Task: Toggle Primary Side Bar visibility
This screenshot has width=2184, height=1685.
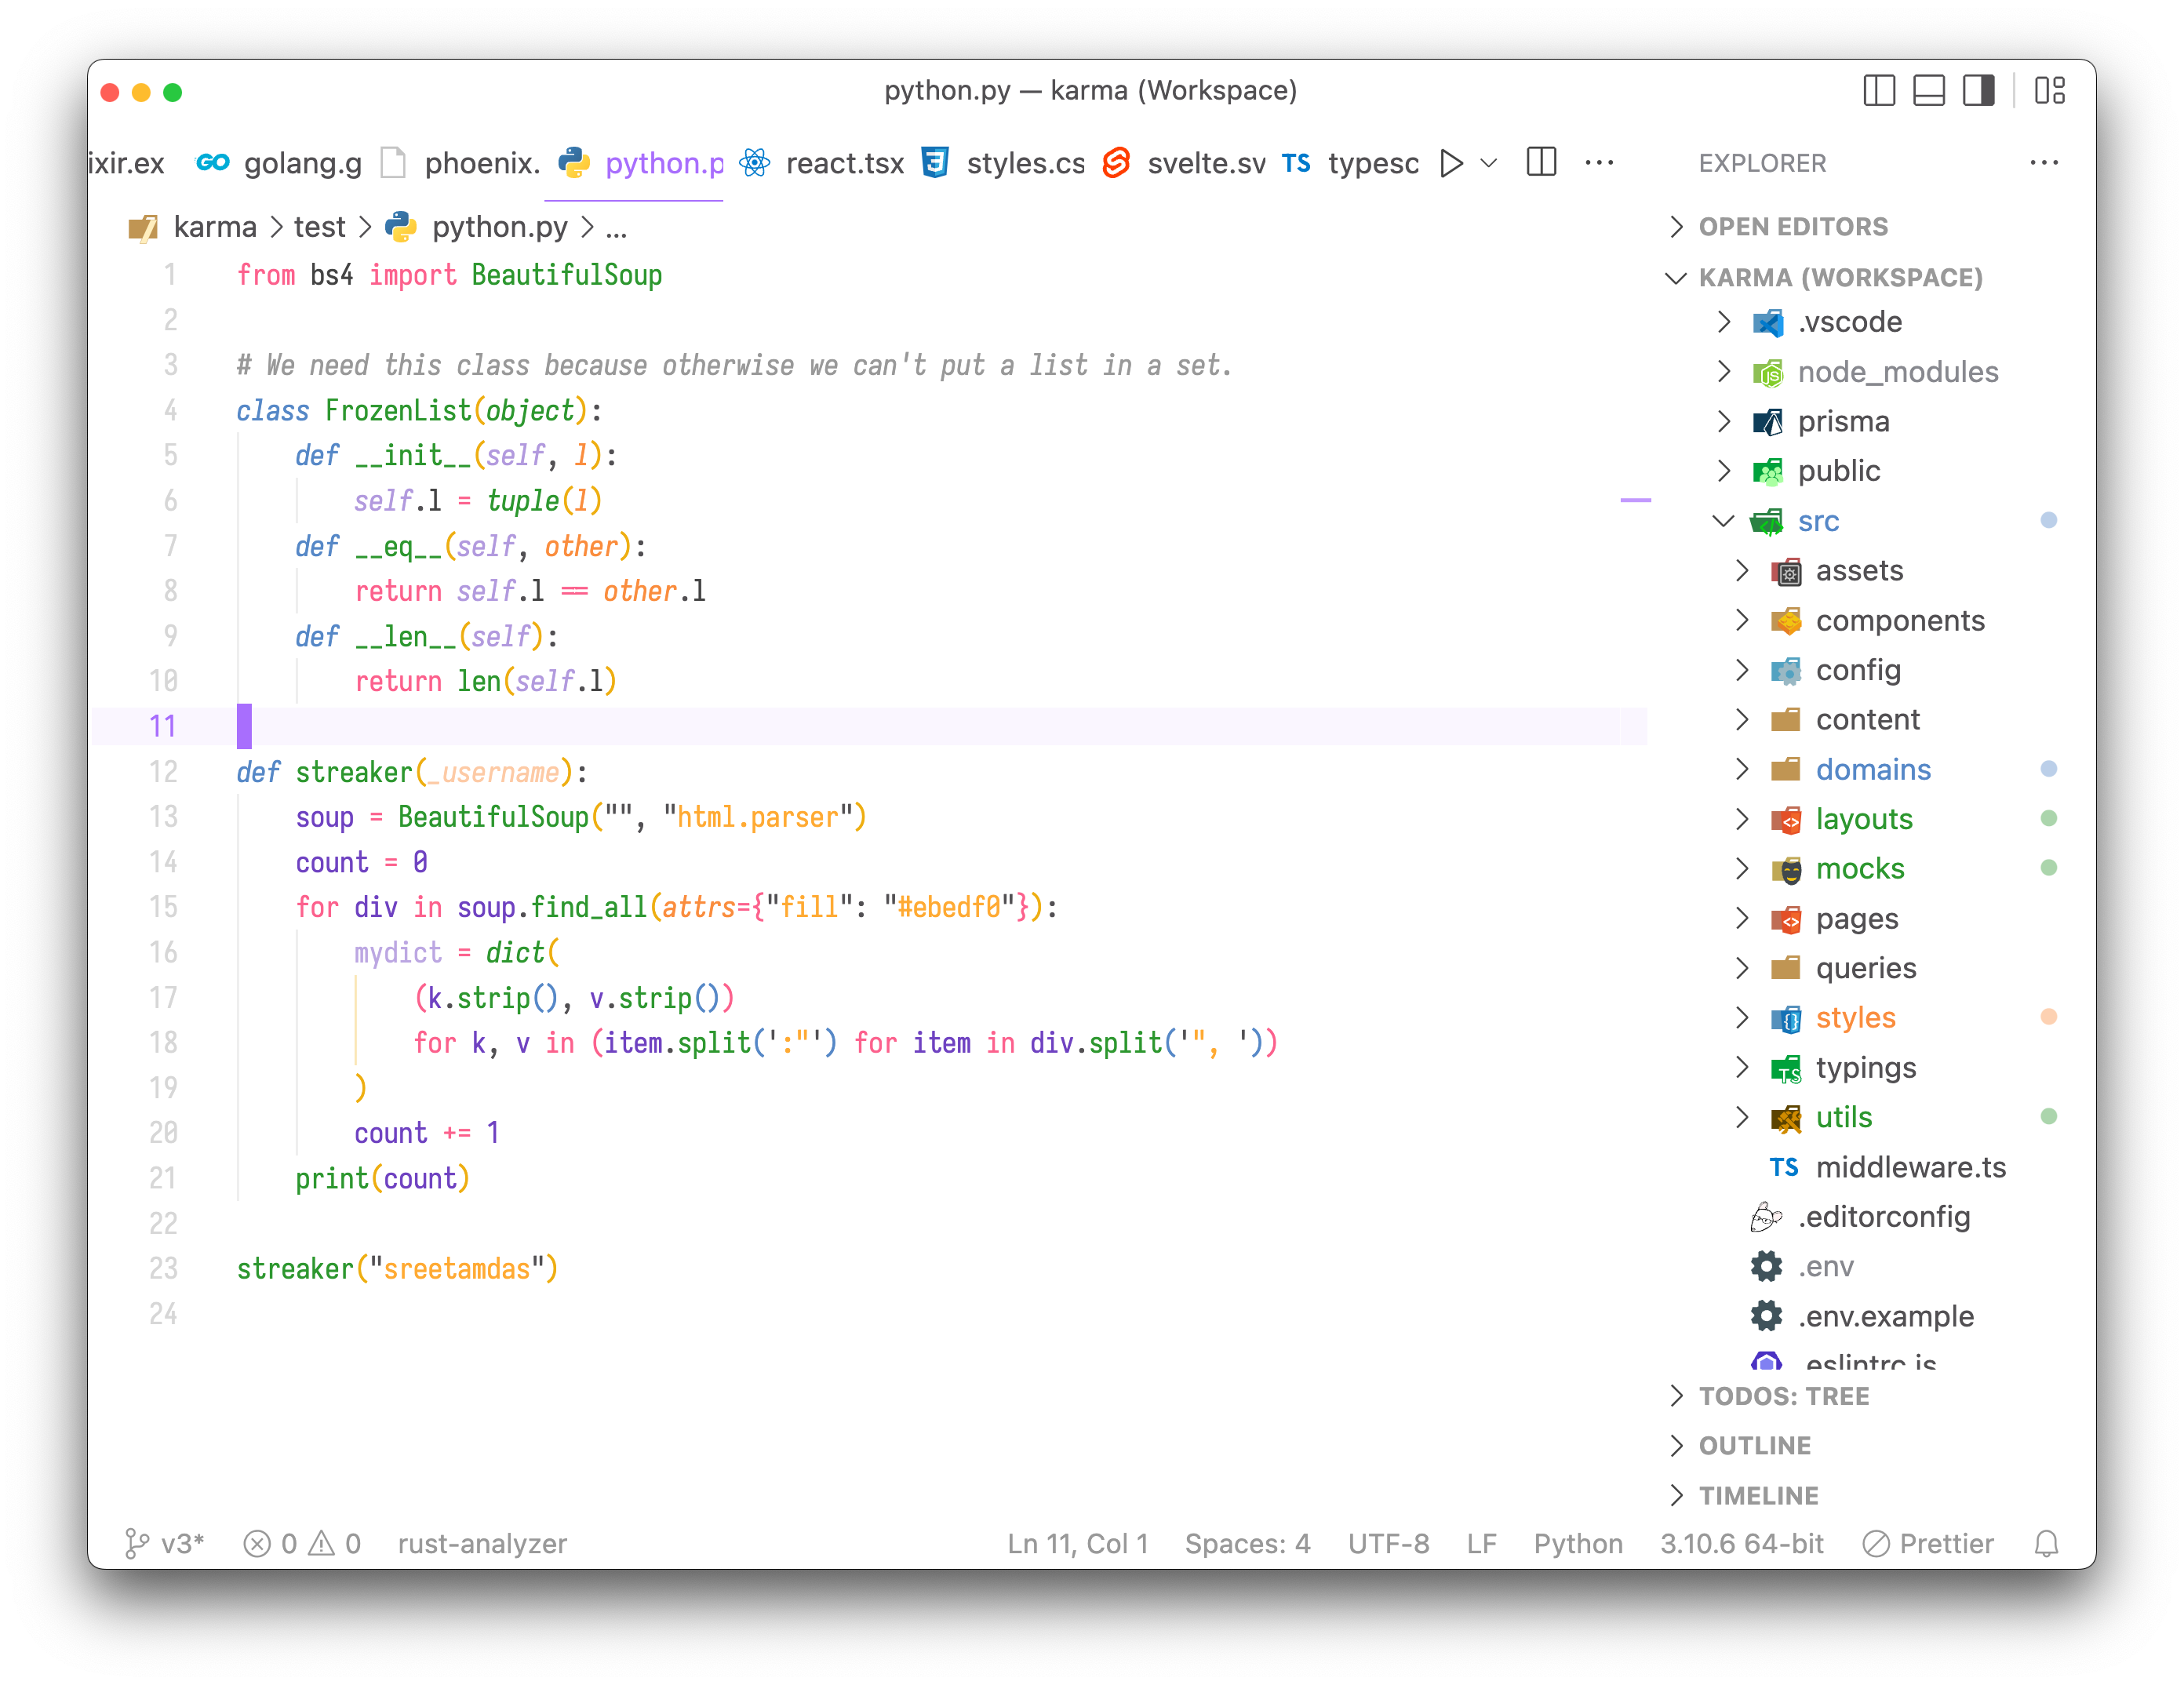Action: pyautogui.click(x=1879, y=91)
